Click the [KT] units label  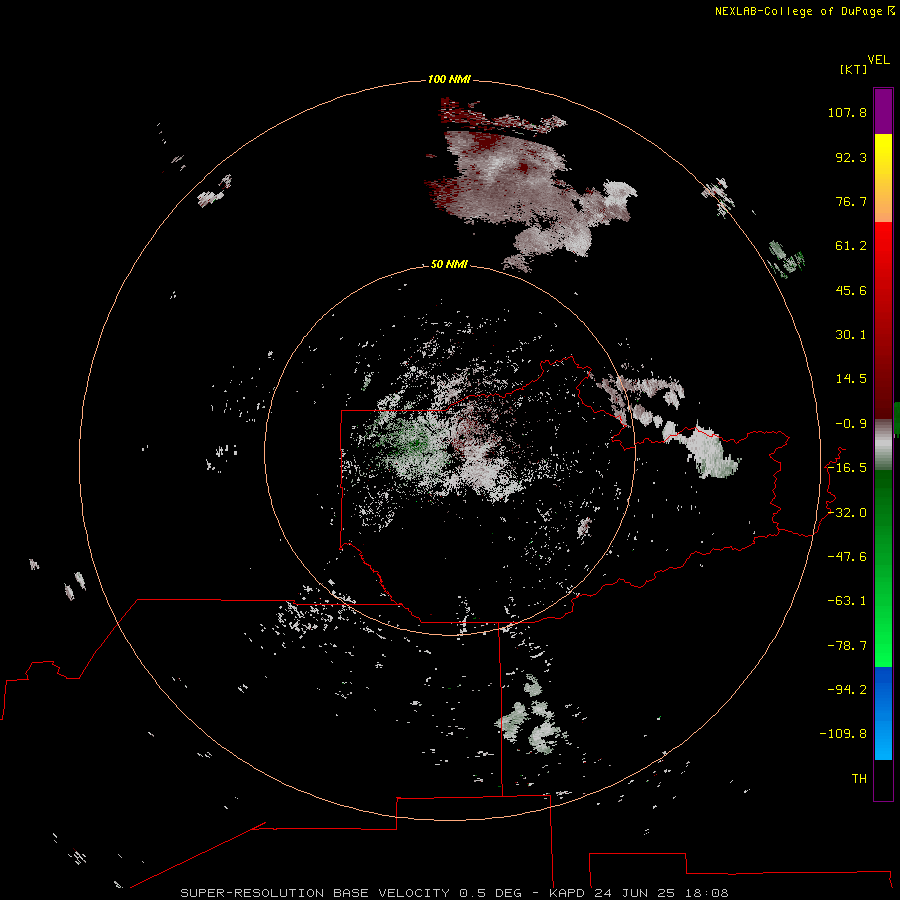(x=854, y=69)
